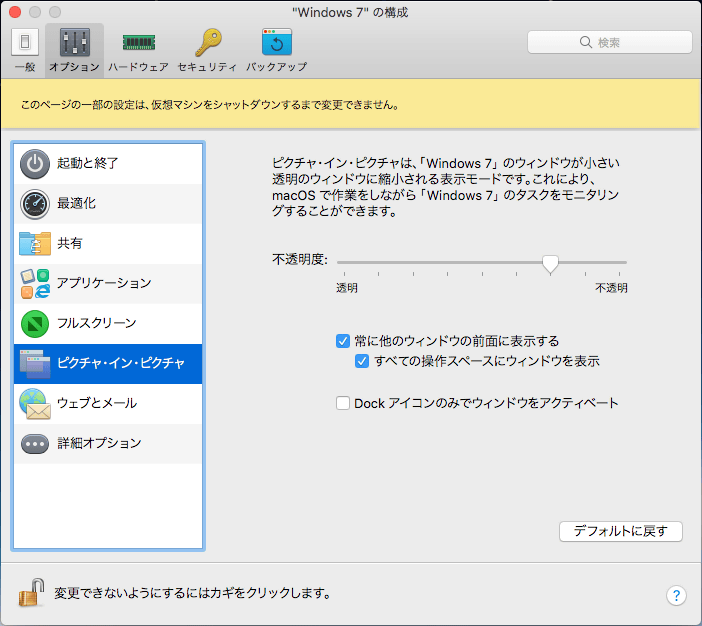
Task: Click the アプリケーション apps icon
Action: click(35, 283)
